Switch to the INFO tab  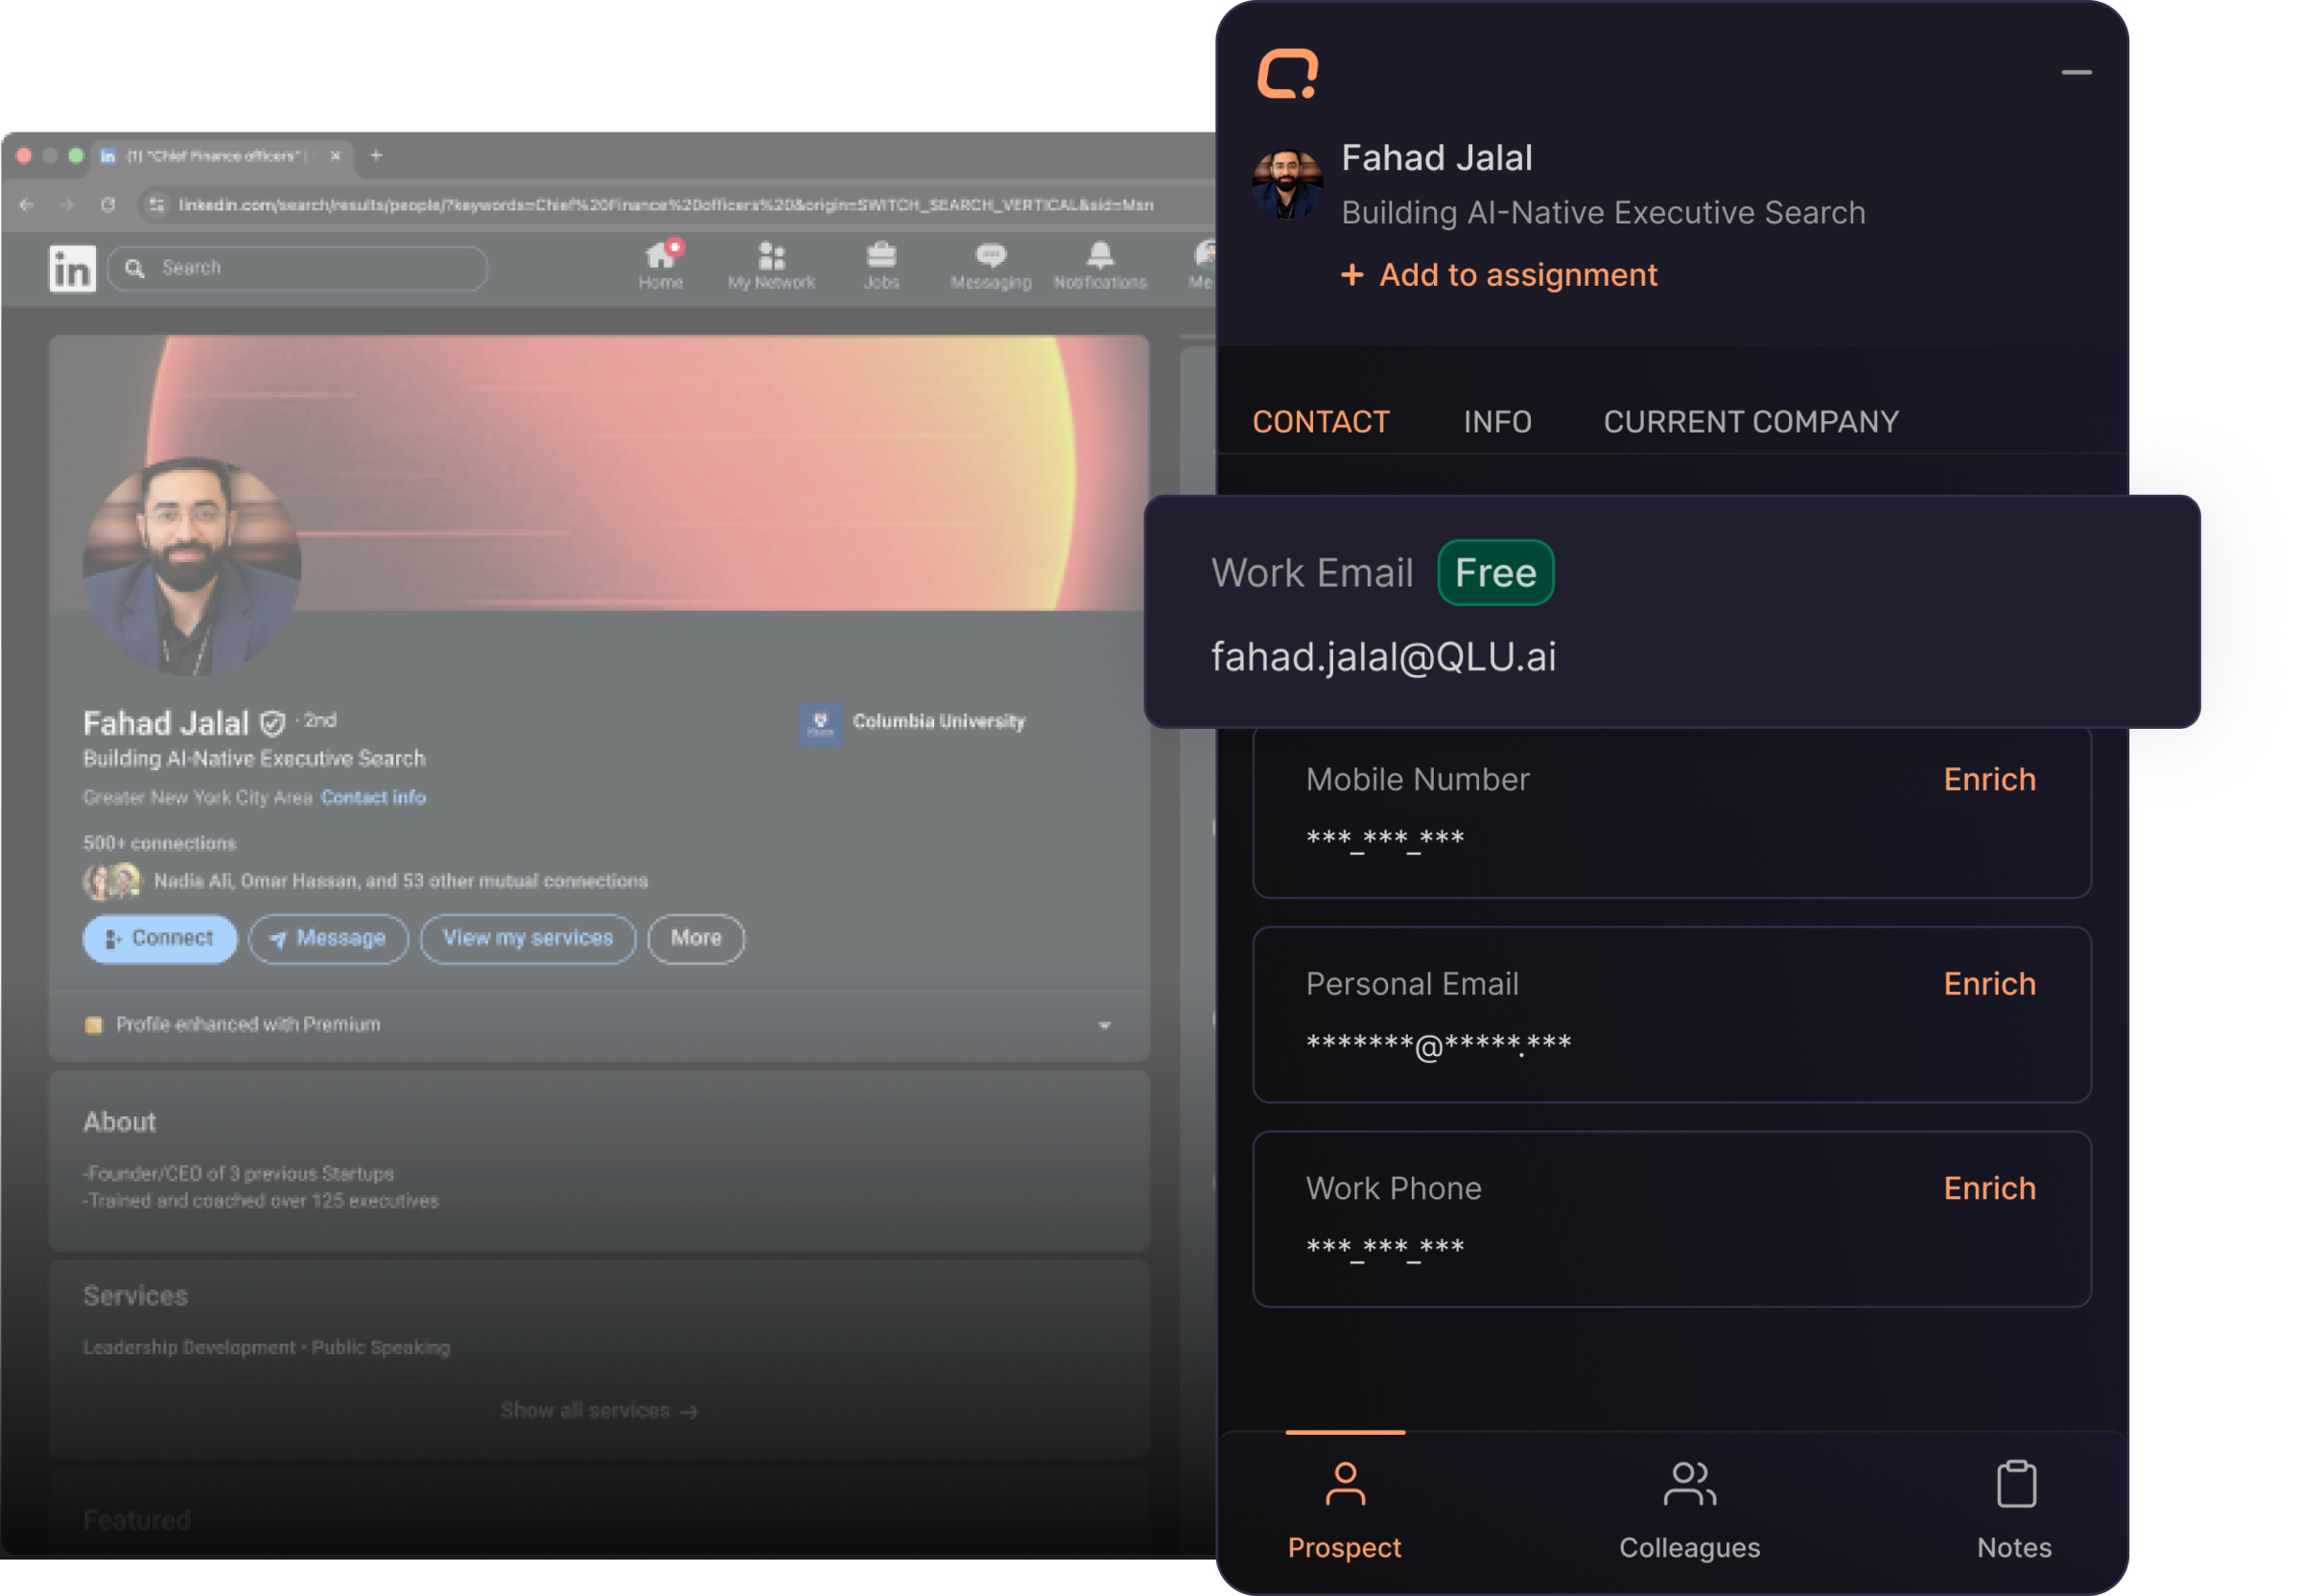click(x=1497, y=422)
